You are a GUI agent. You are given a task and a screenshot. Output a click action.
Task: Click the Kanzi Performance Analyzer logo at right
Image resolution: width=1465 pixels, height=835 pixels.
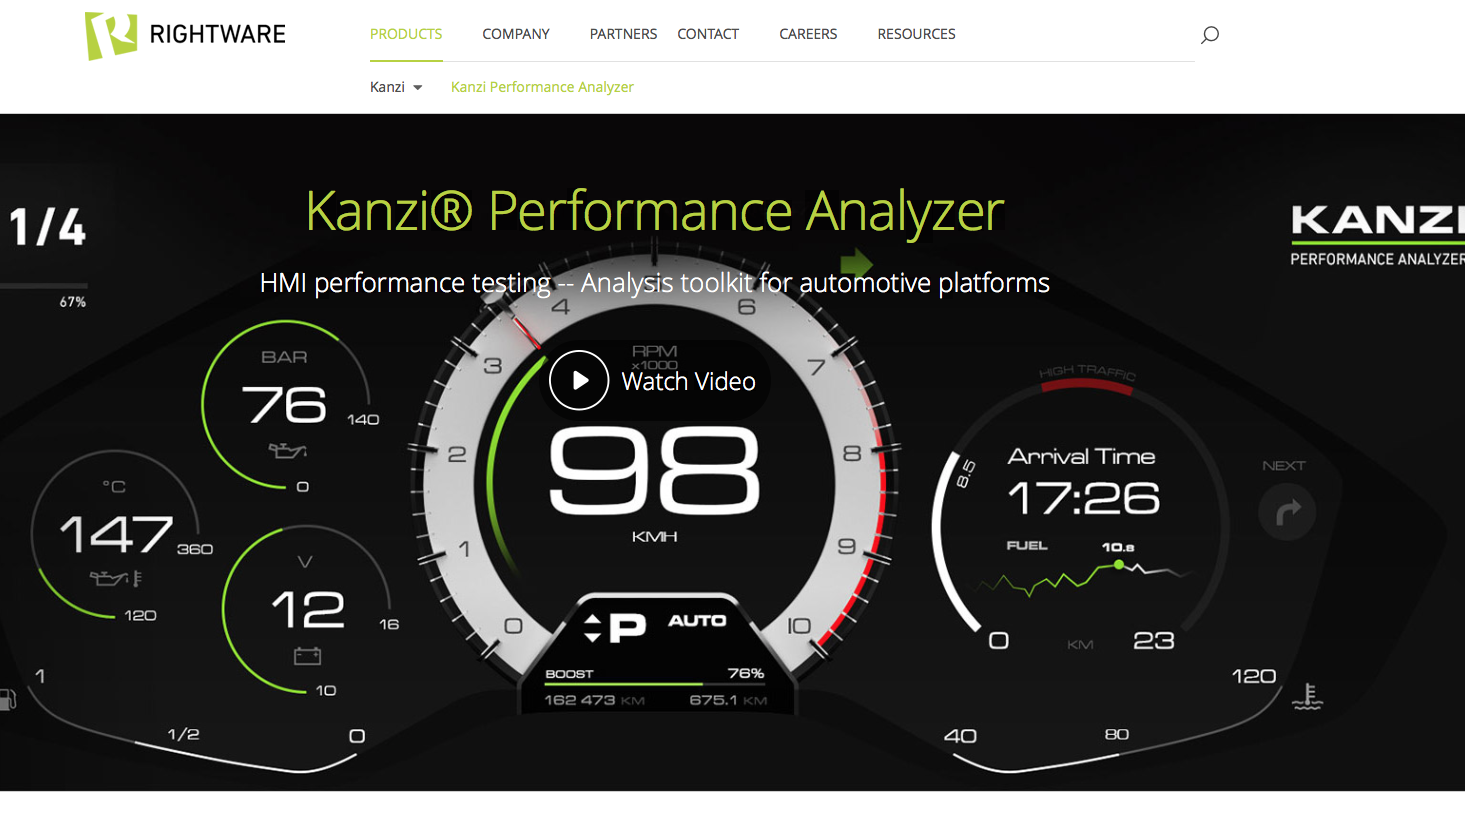click(1377, 235)
